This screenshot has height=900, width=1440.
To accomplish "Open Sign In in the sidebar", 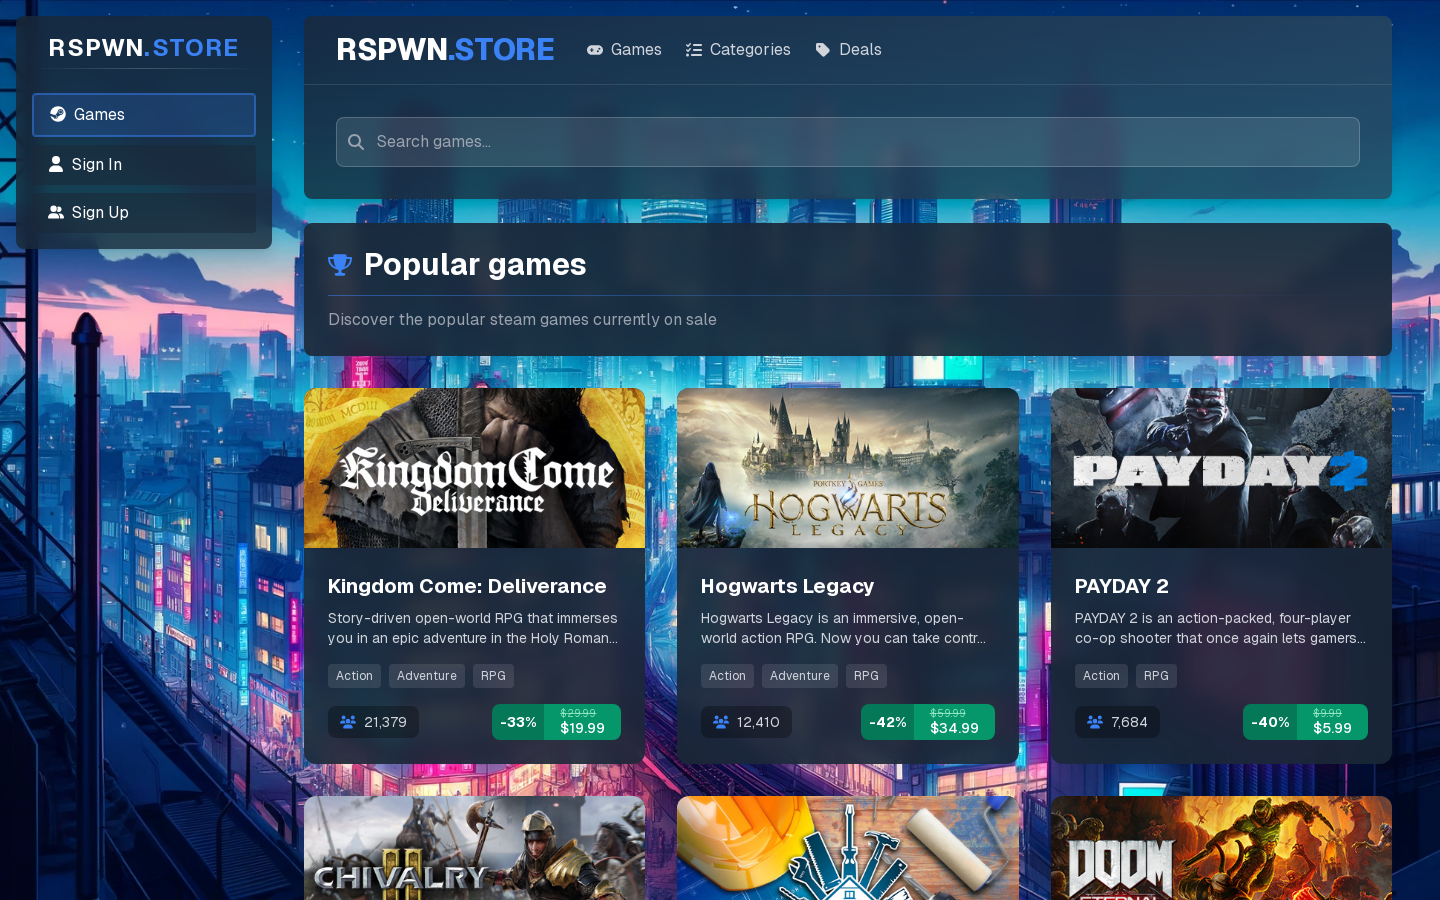I will (x=144, y=164).
